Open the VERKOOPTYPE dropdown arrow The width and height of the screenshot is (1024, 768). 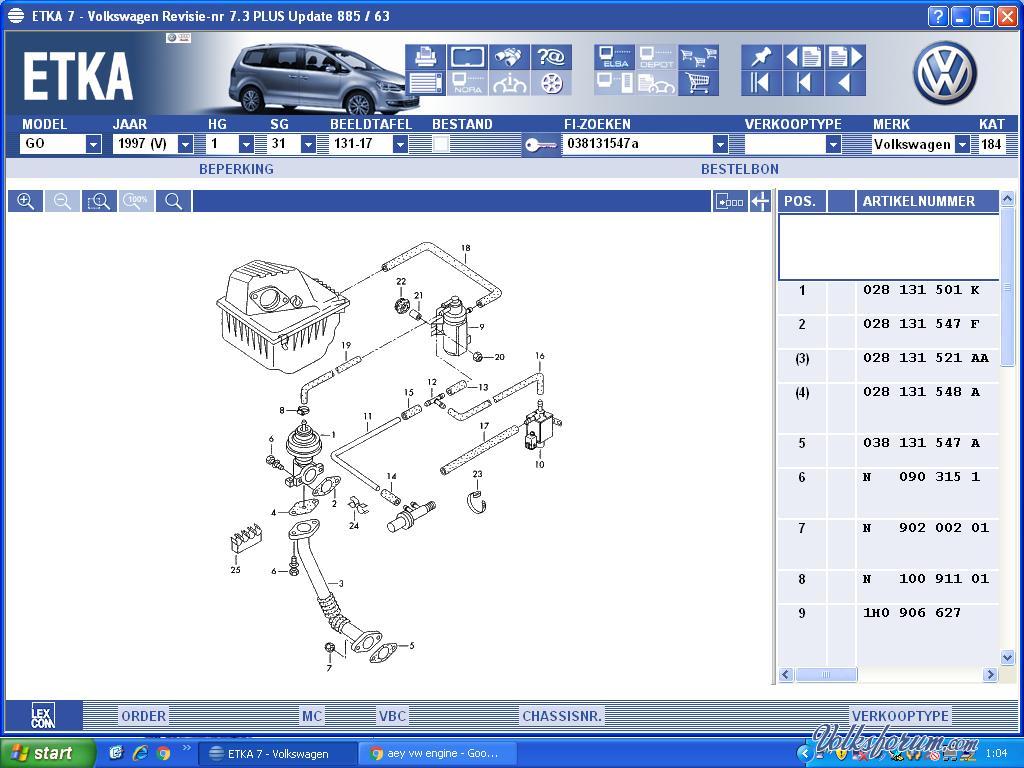pyautogui.click(x=833, y=144)
